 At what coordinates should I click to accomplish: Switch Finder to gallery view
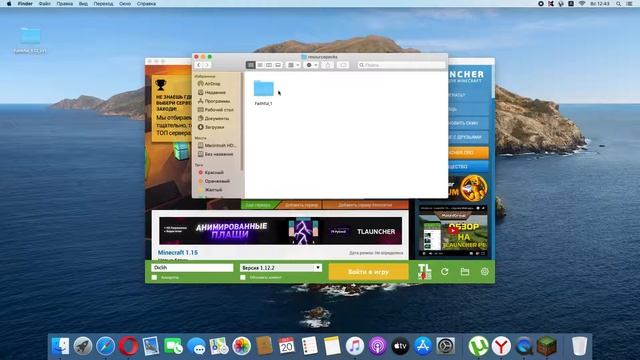point(278,65)
